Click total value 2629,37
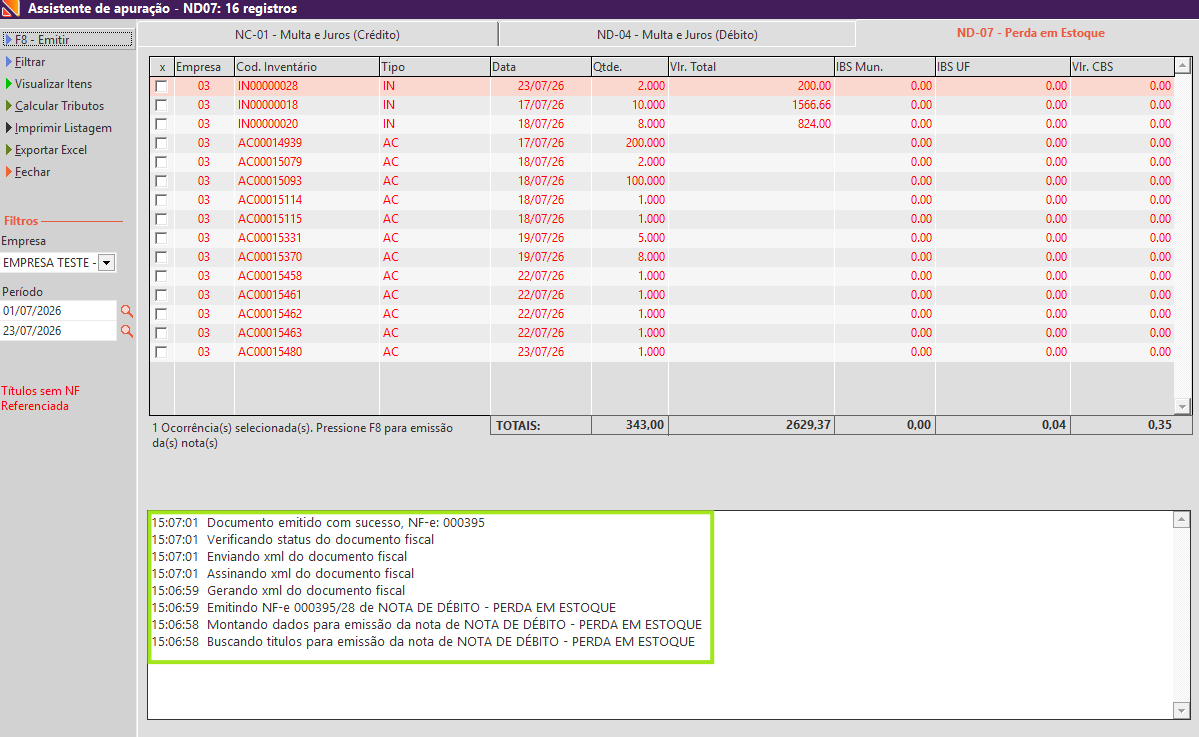This screenshot has height=737, width=1199. coord(808,425)
